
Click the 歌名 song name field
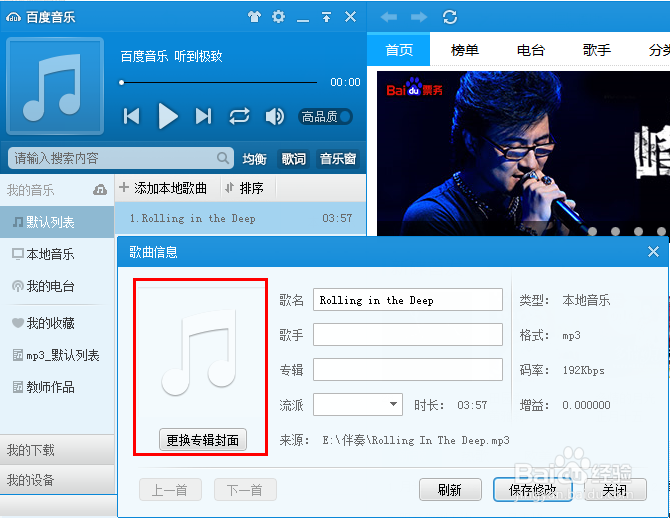[408, 300]
